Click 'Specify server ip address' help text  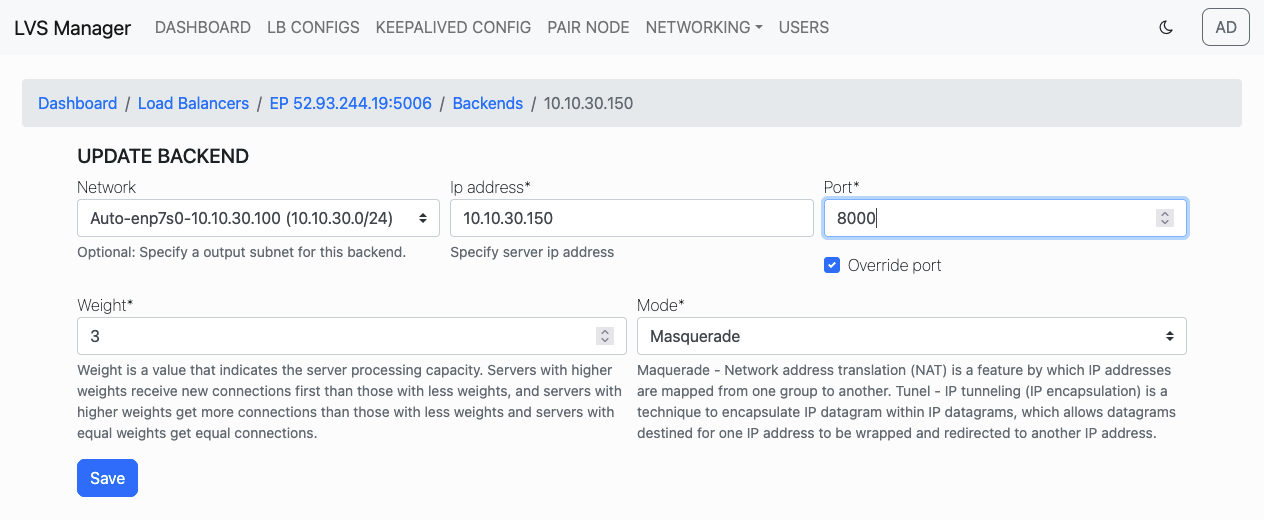pyautogui.click(x=532, y=252)
